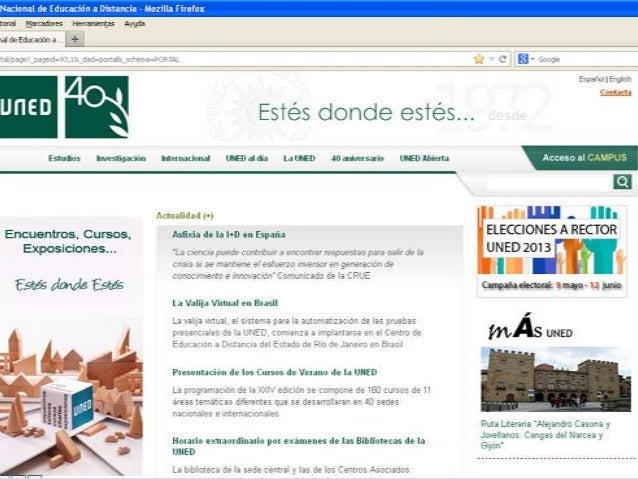Switch language to English
638x479 pixels.
(x=620, y=79)
